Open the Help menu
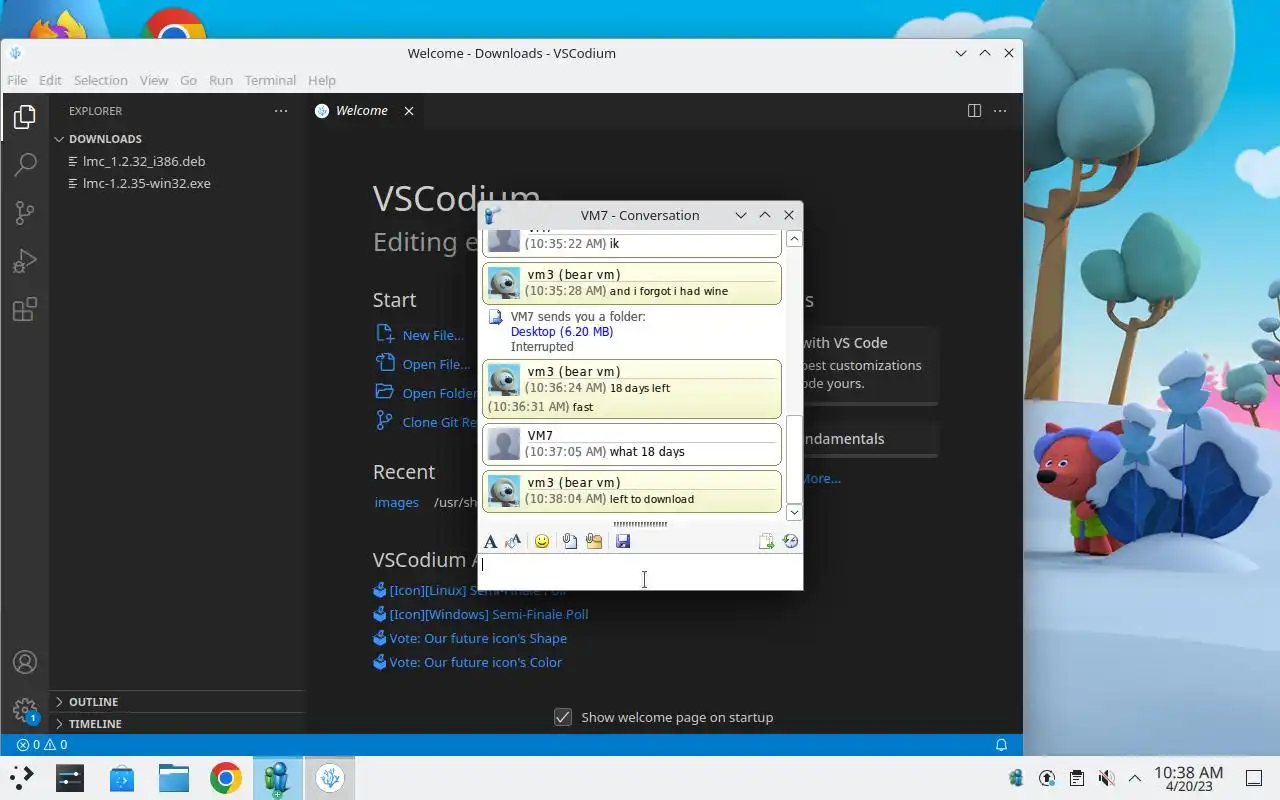 click(322, 80)
